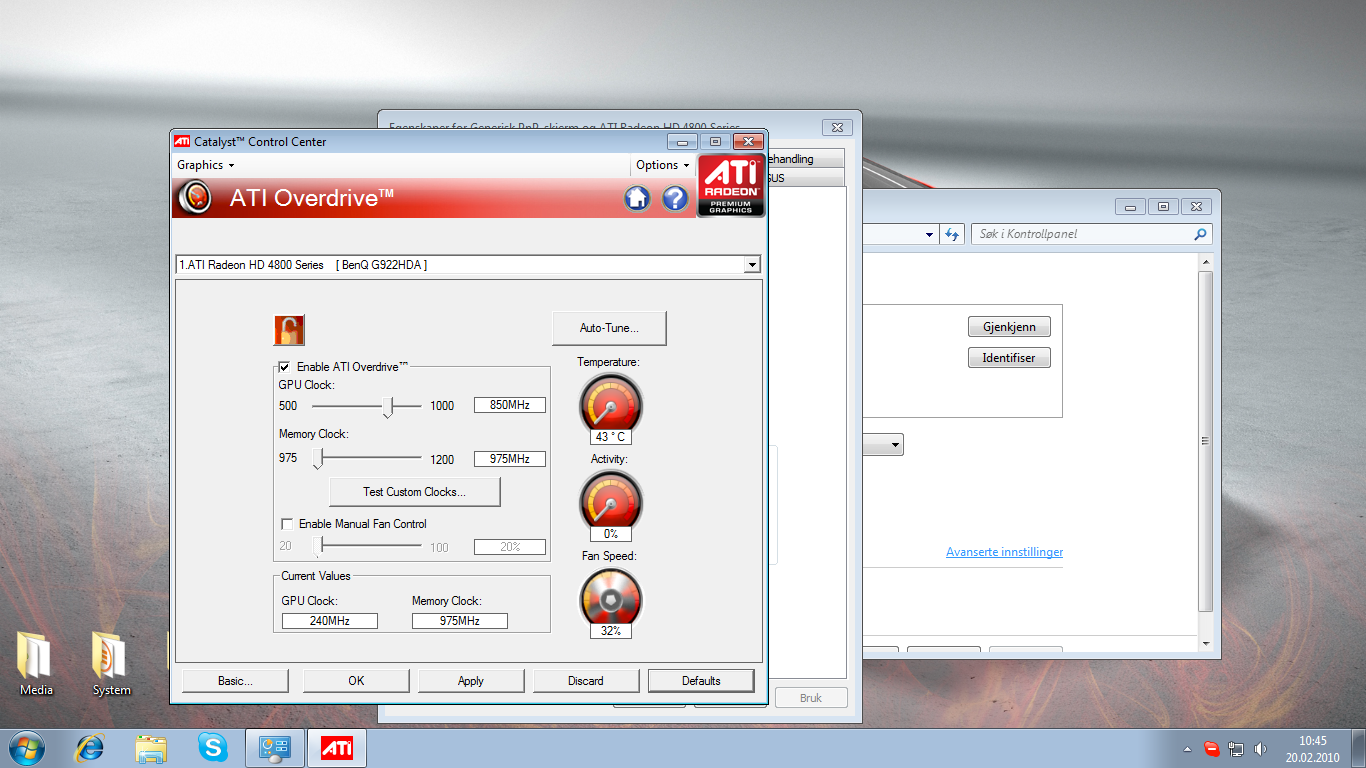Click the Memory Clock slider handle
This screenshot has width=1366, height=768.
click(318, 459)
